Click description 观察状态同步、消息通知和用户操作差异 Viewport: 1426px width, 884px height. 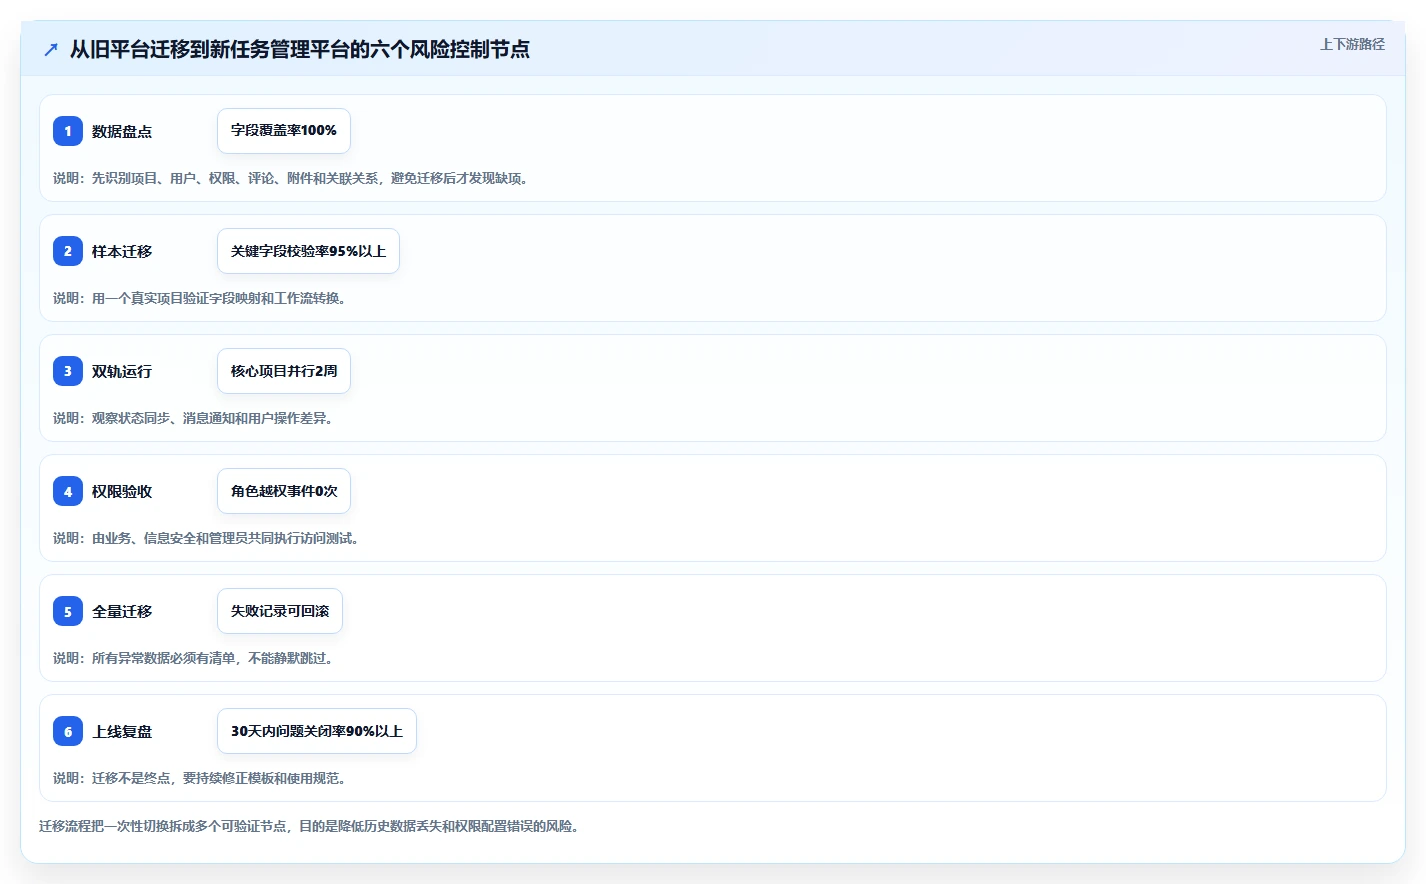(x=193, y=418)
